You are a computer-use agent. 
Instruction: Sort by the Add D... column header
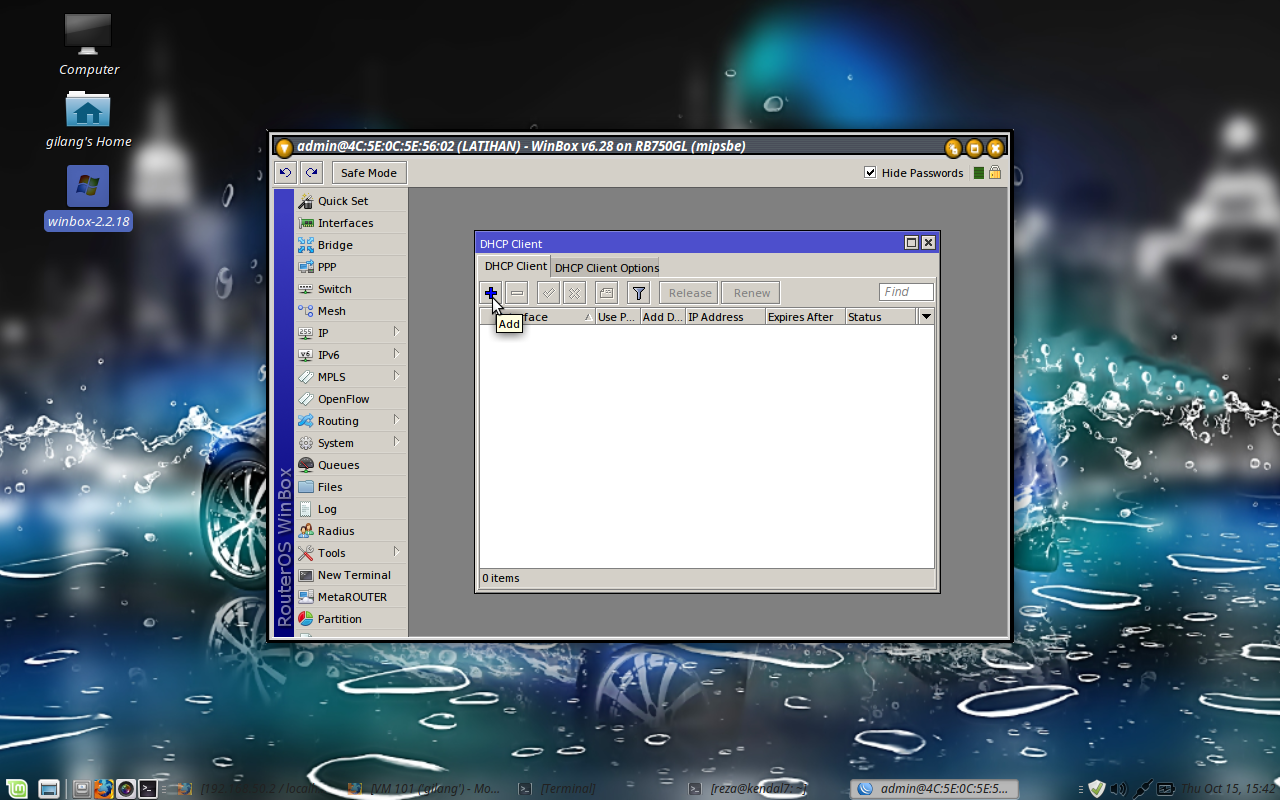pyautogui.click(x=662, y=317)
